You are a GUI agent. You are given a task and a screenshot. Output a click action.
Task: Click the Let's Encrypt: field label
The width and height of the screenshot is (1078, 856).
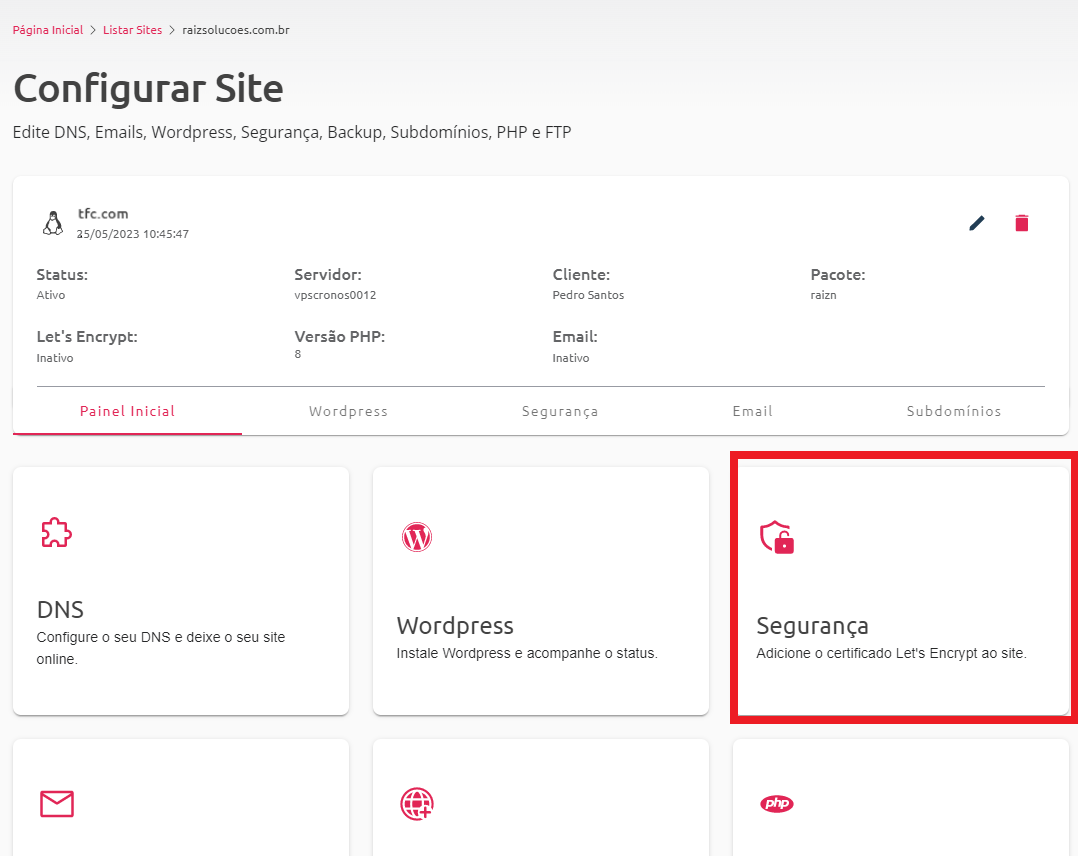[x=87, y=337]
